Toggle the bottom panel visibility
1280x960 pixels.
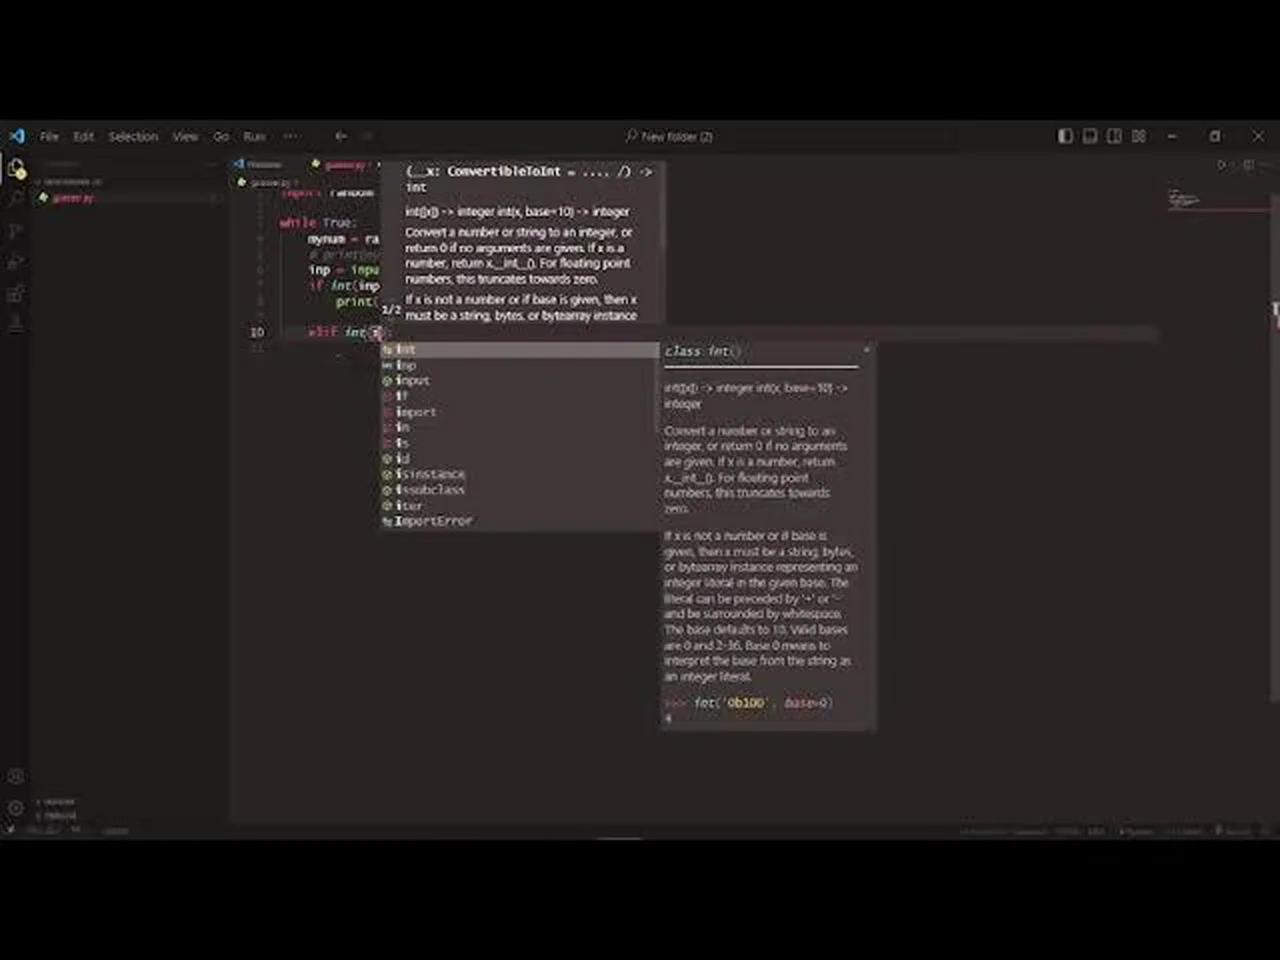[1090, 136]
